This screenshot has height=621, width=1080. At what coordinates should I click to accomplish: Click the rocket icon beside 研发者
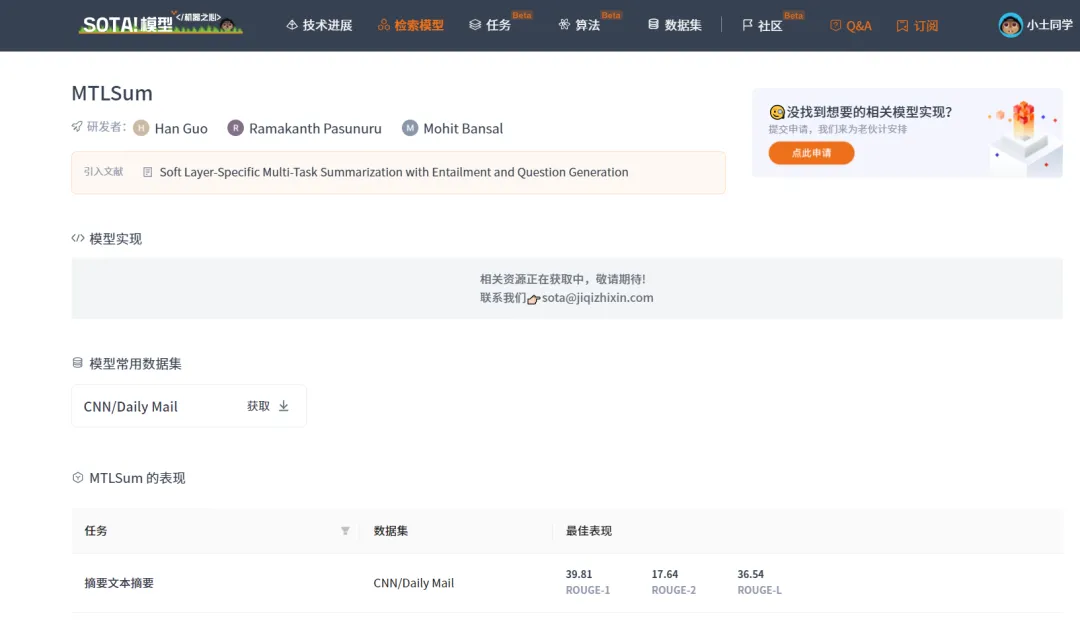(77, 127)
